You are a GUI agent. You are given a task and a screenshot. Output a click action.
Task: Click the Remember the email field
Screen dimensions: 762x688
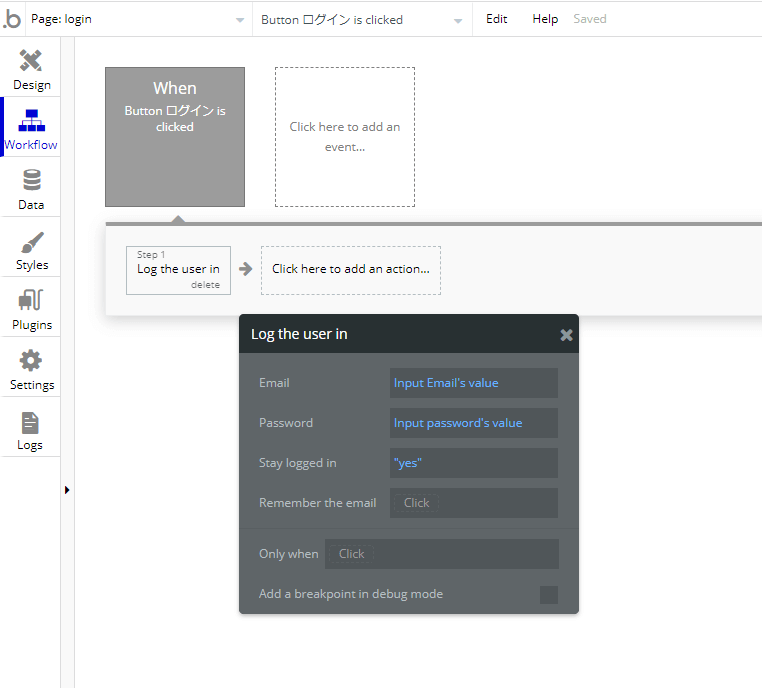pos(474,503)
